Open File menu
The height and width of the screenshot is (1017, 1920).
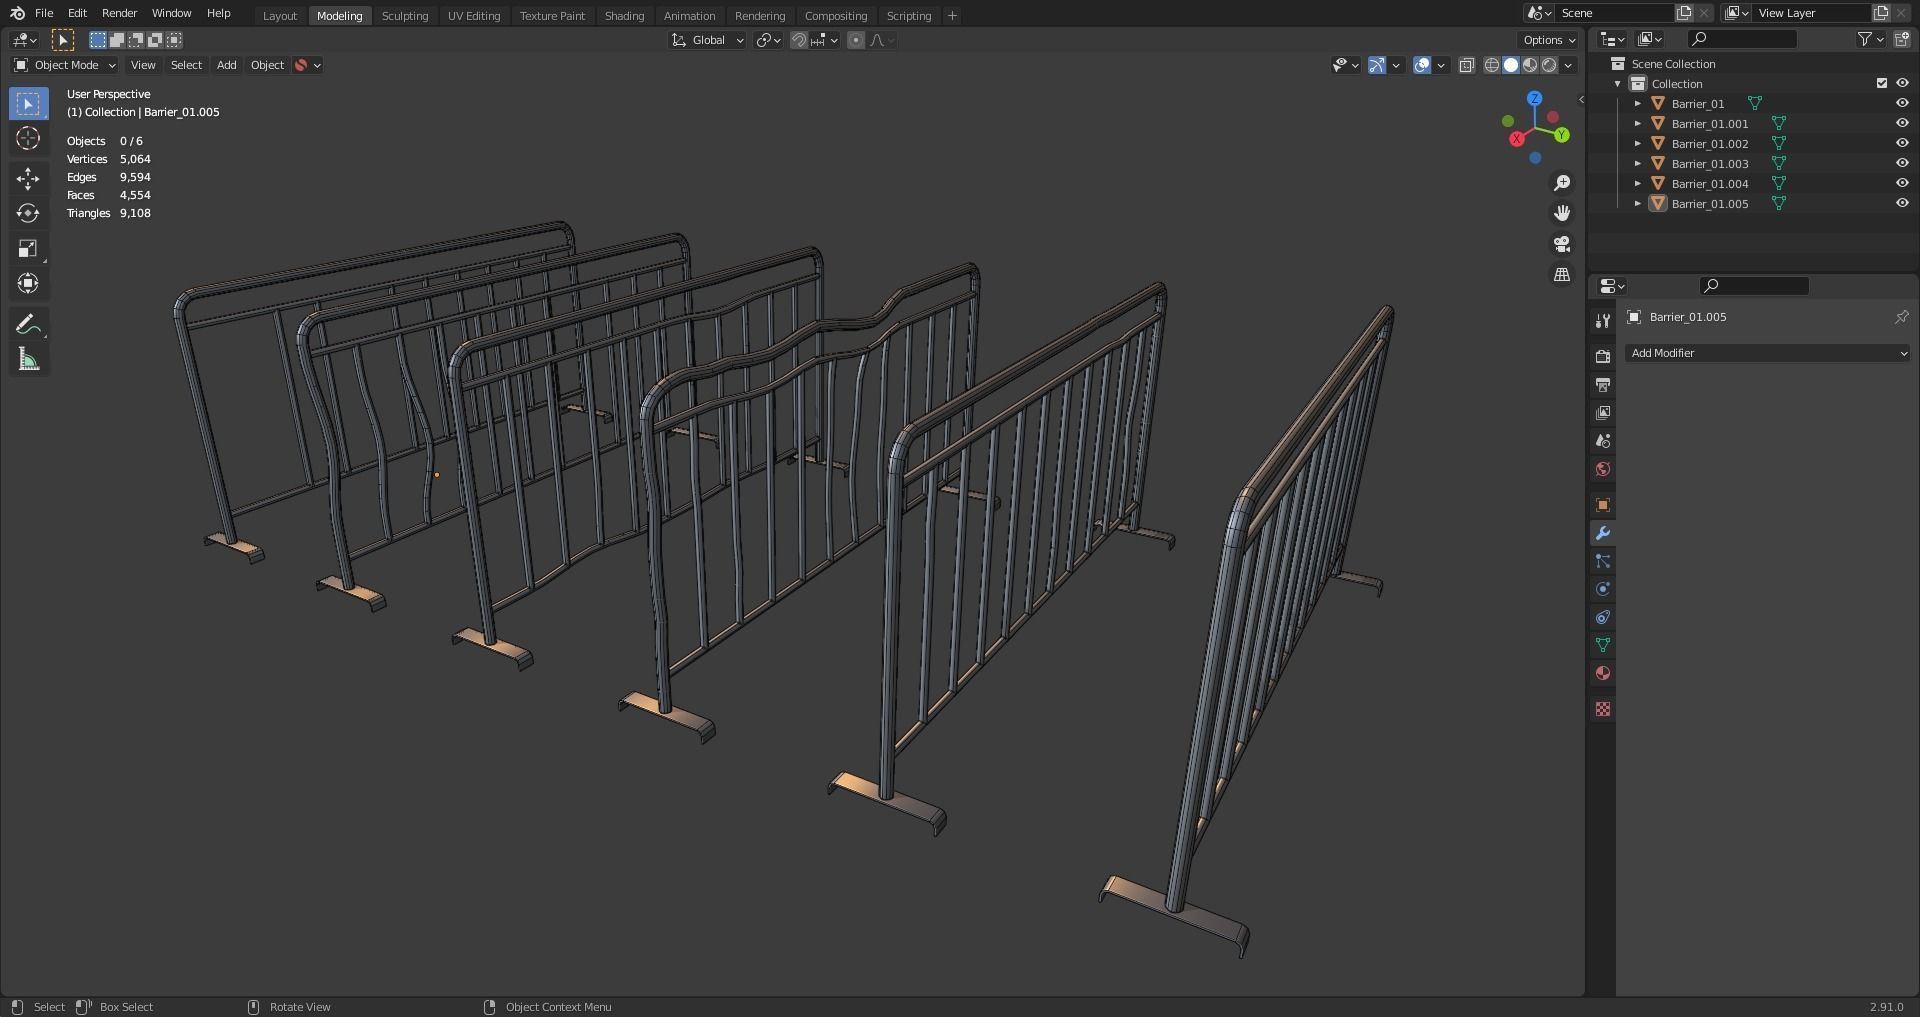click(x=44, y=13)
